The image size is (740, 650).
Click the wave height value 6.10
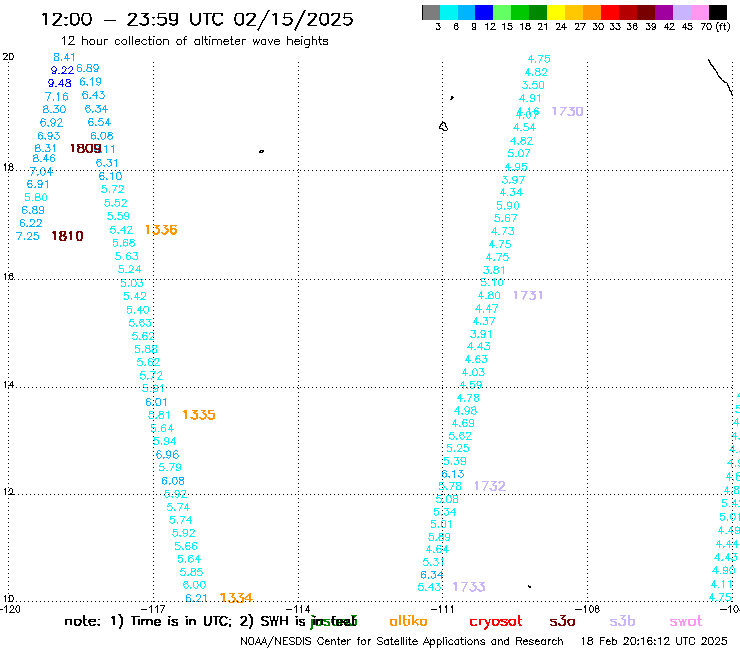point(110,176)
